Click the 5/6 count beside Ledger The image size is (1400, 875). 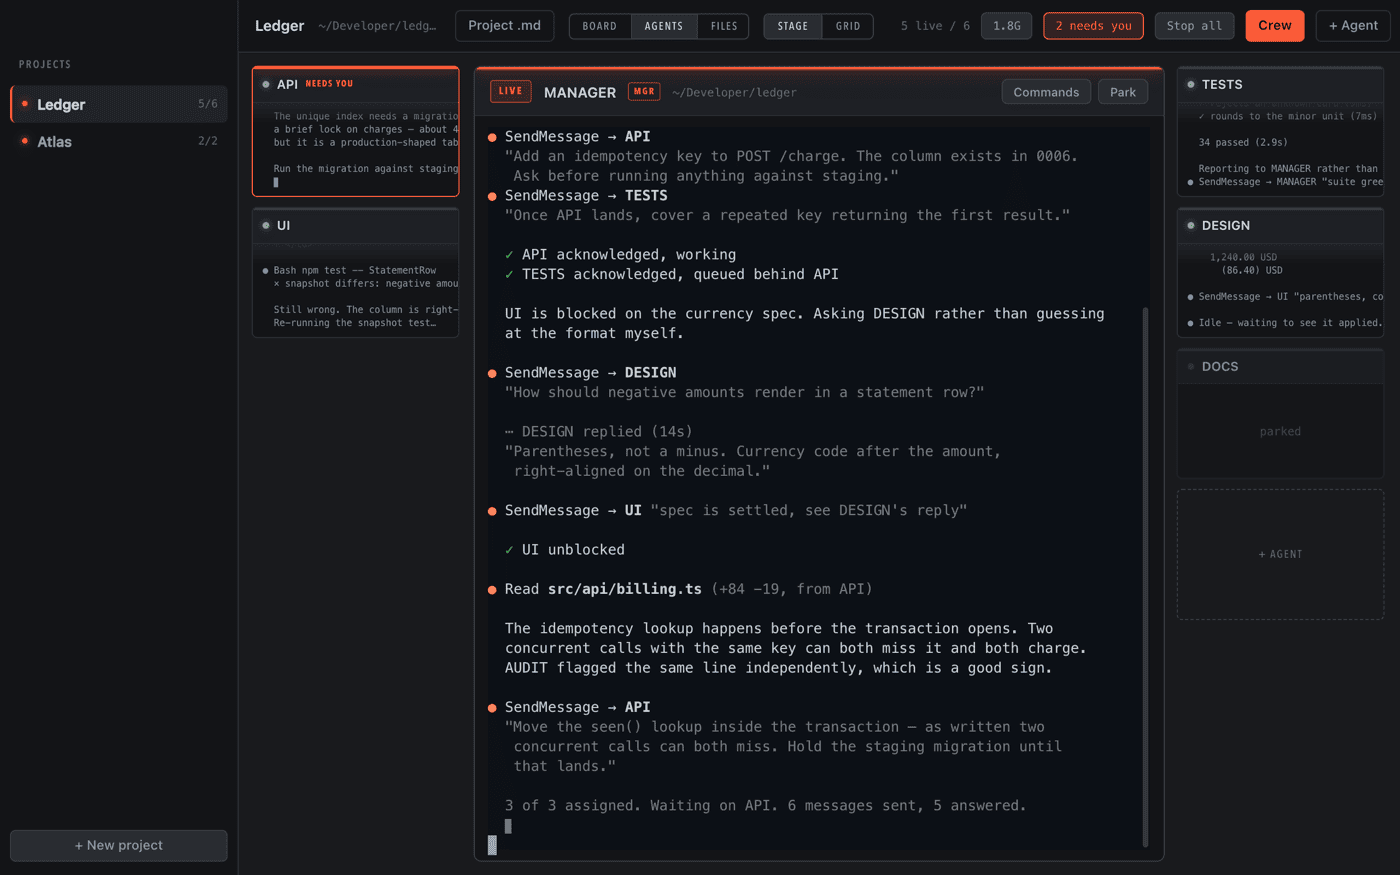[208, 104]
